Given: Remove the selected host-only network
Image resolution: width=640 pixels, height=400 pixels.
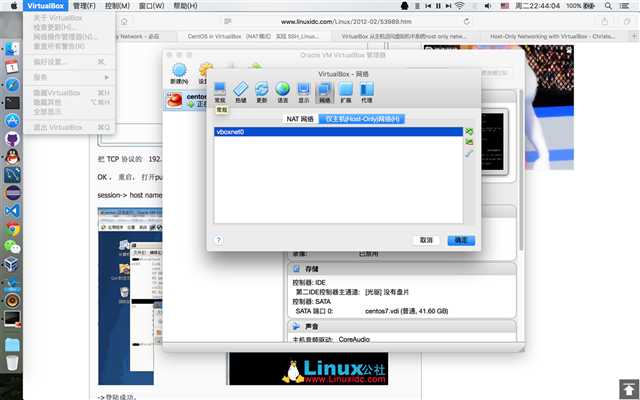Looking at the screenshot, I should pos(469,142).
